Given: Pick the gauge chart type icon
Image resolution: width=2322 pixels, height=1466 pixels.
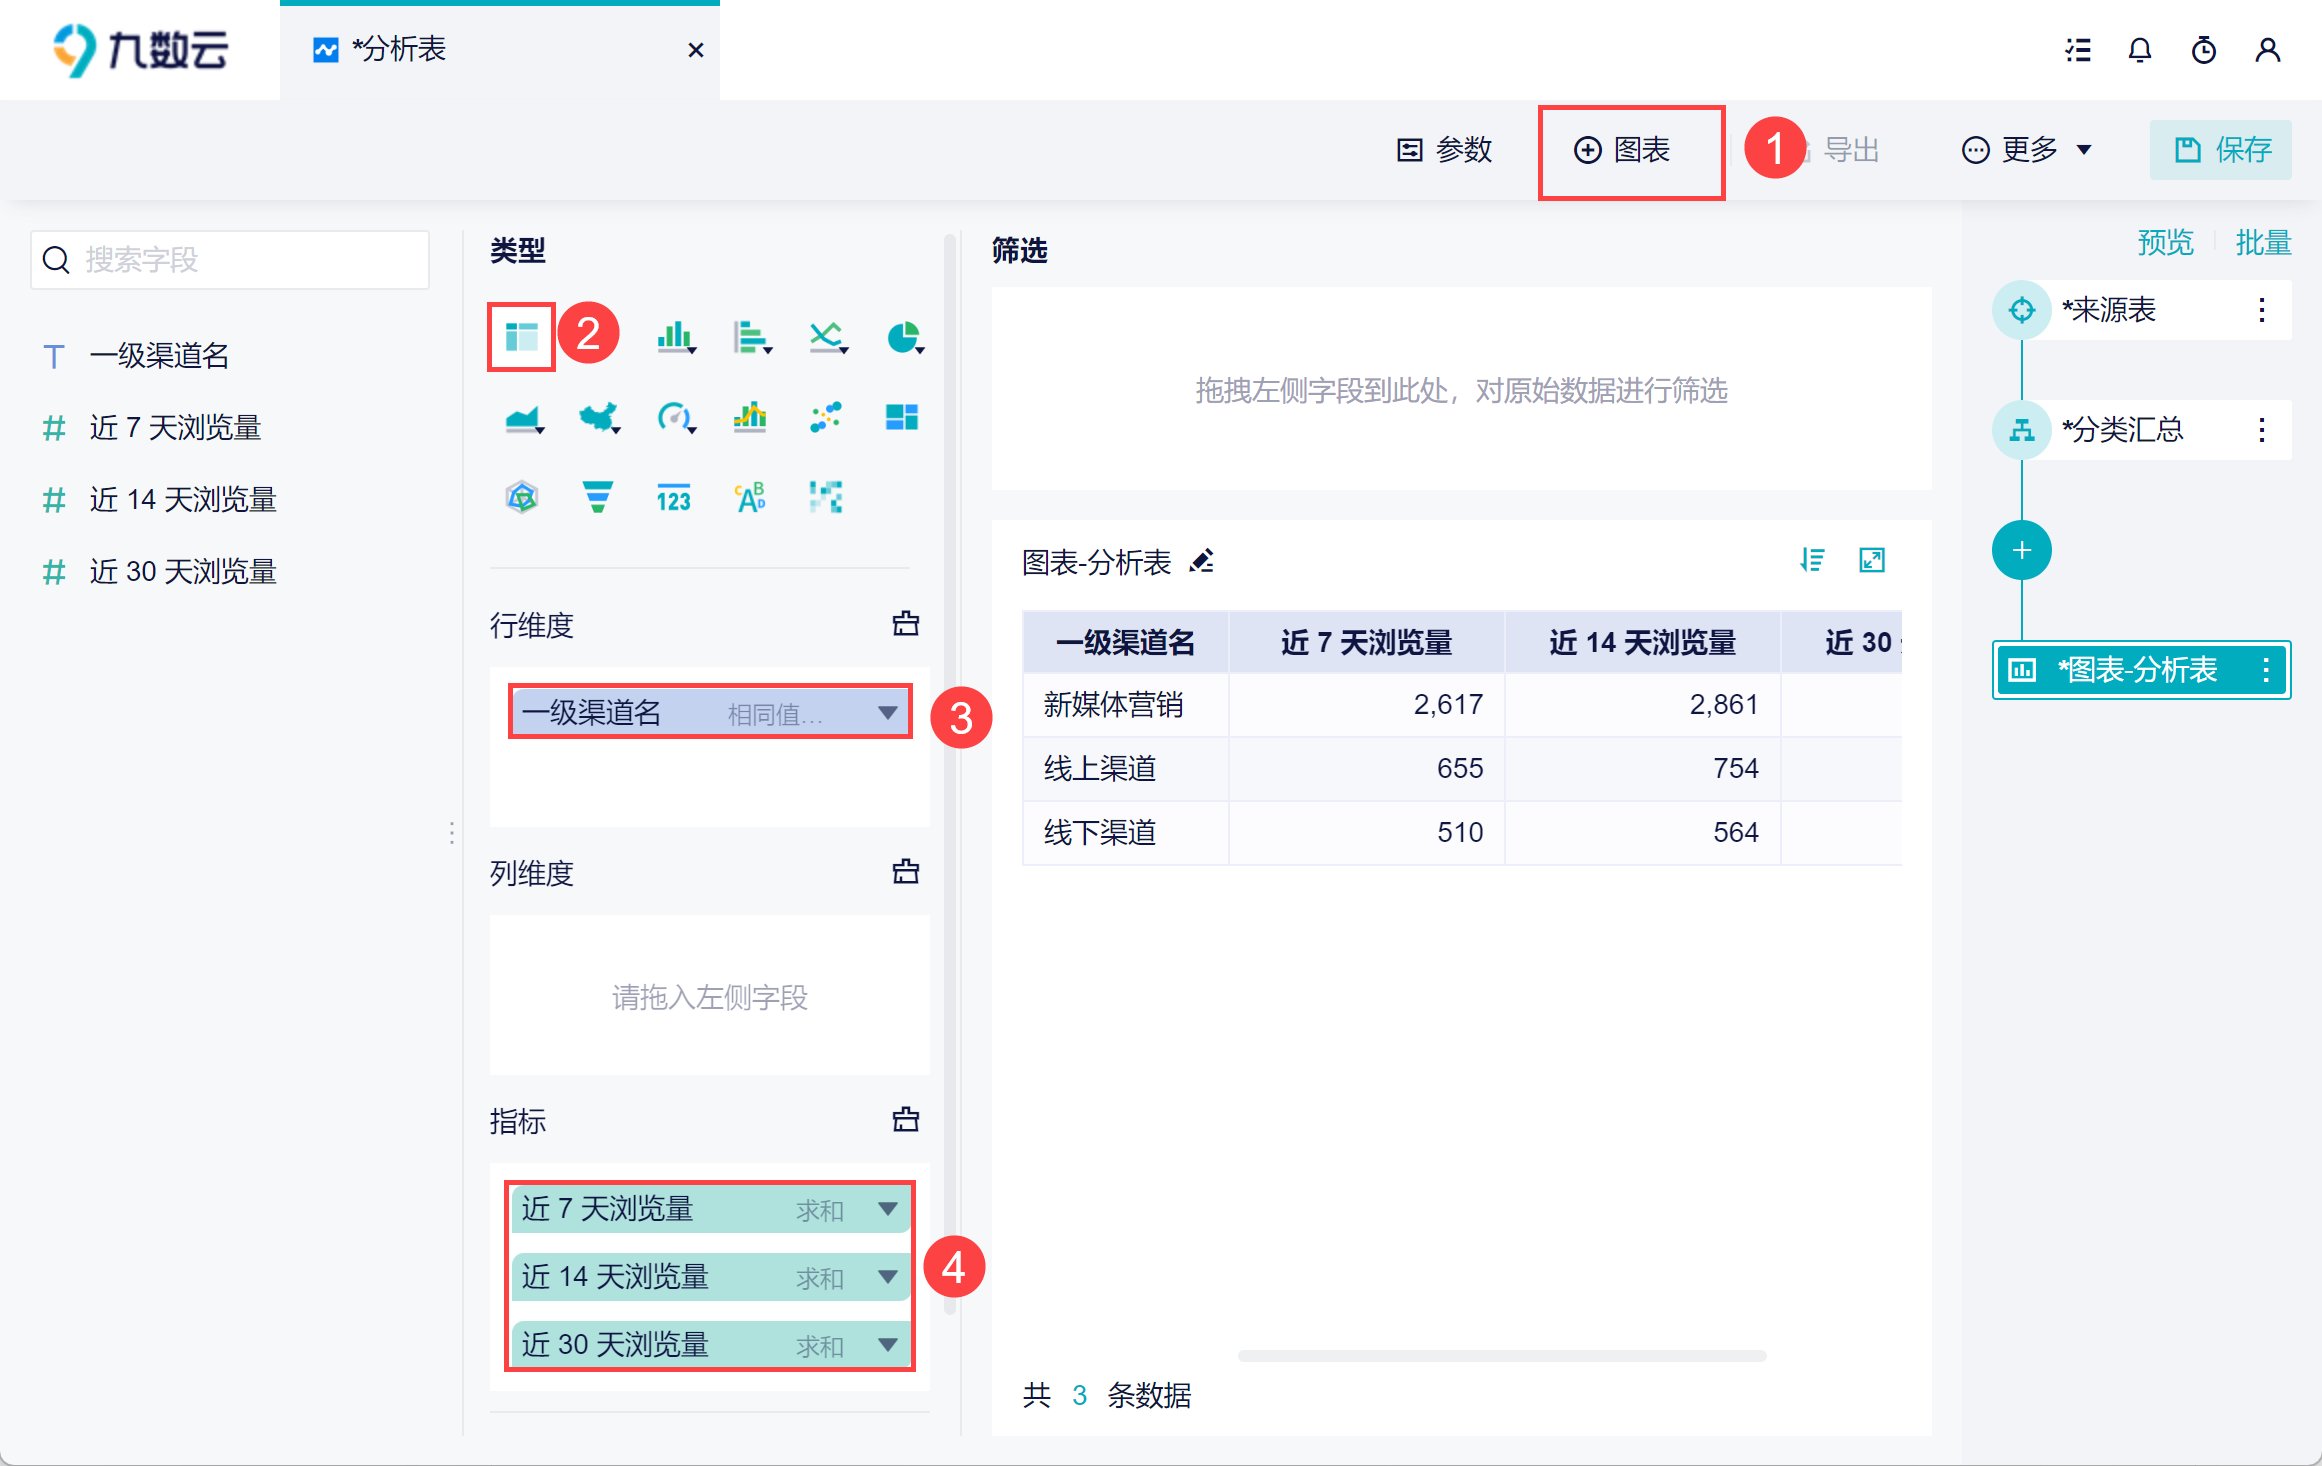Looking at the screenshot, I should click(x=674, y=417).
